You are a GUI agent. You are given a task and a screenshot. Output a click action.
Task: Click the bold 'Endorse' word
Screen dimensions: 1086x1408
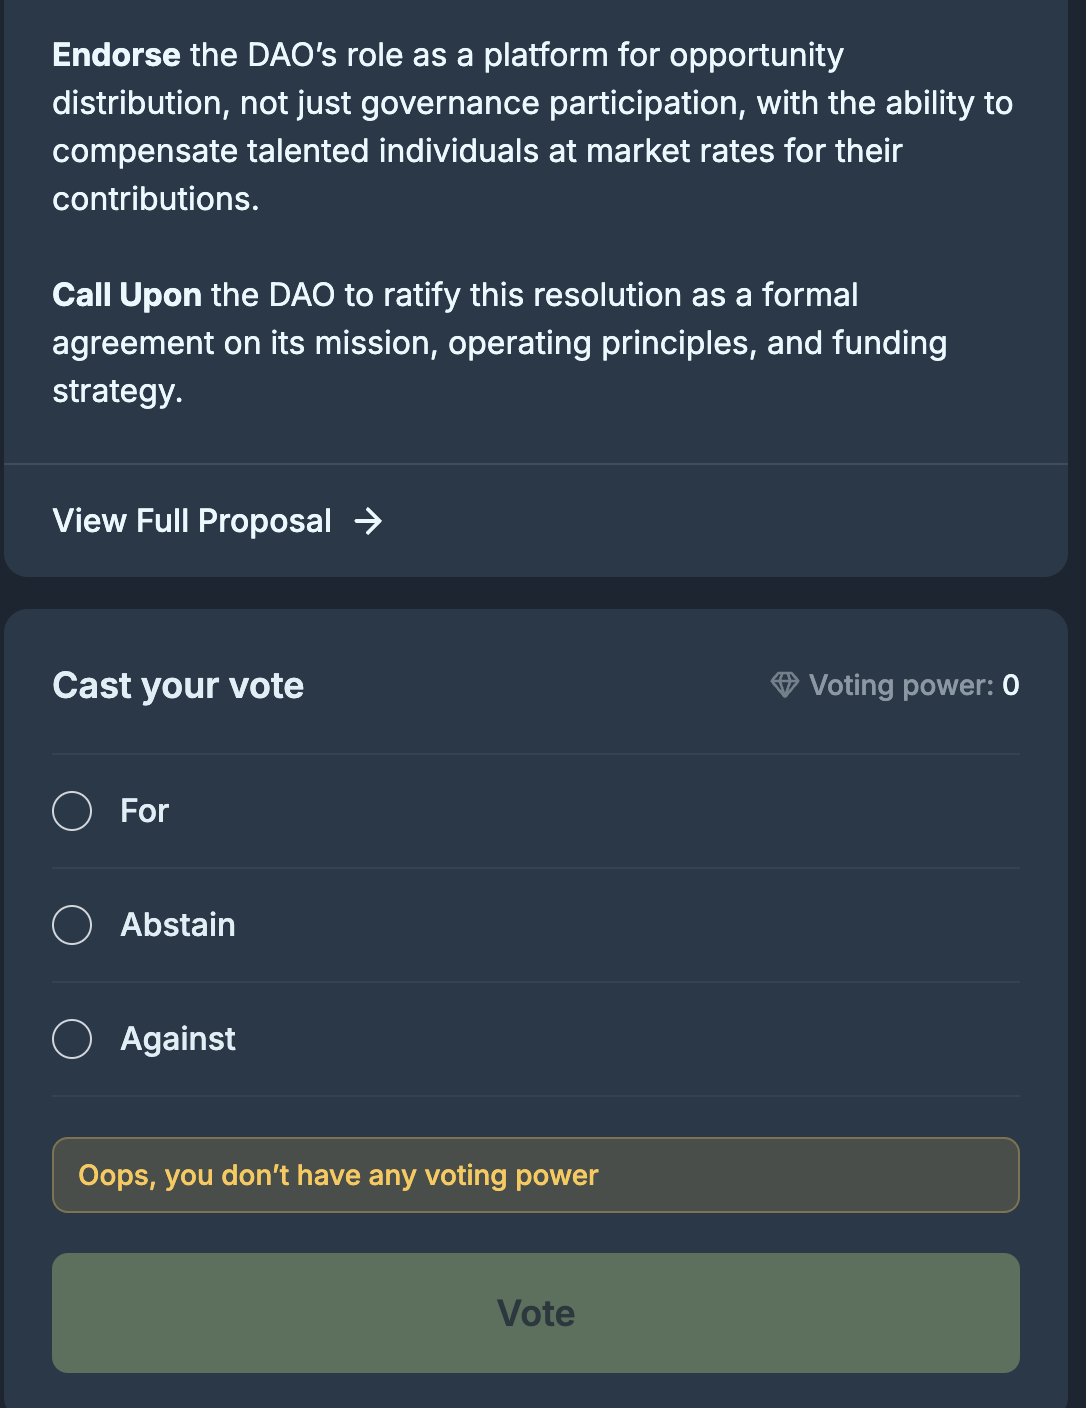pyautogui.click(x=116, y=55)
